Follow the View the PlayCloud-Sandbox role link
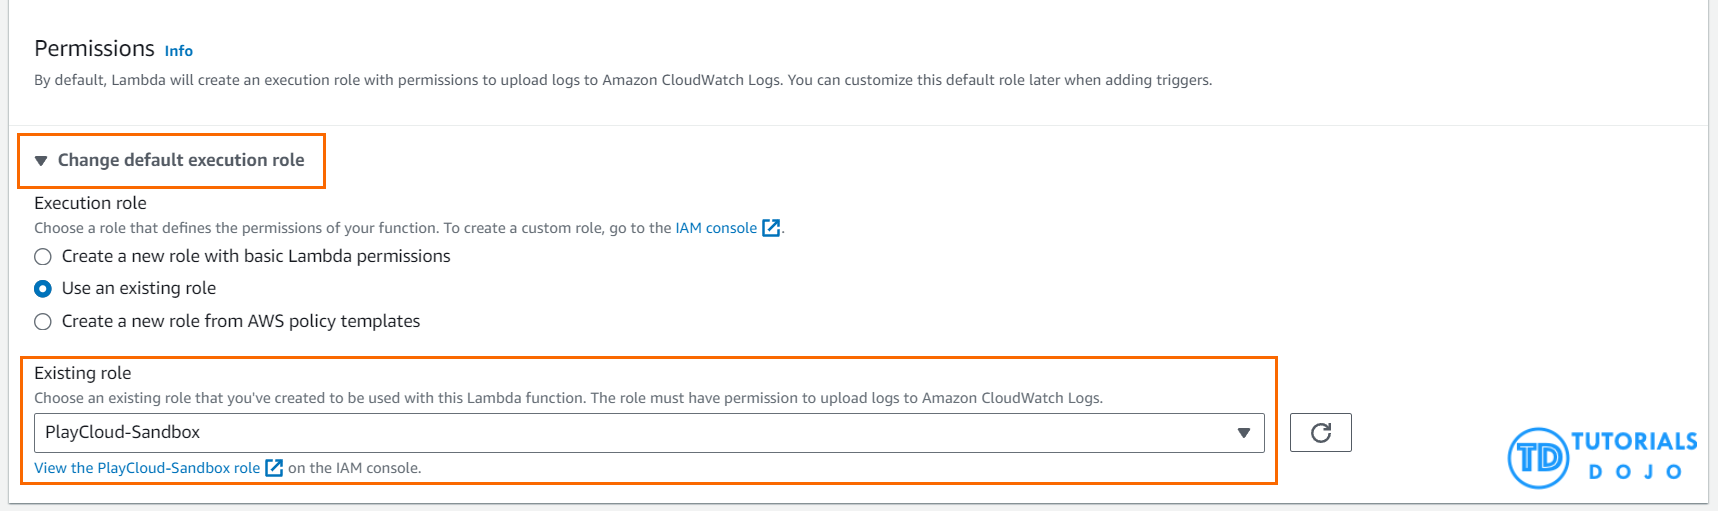 (147, 468)
